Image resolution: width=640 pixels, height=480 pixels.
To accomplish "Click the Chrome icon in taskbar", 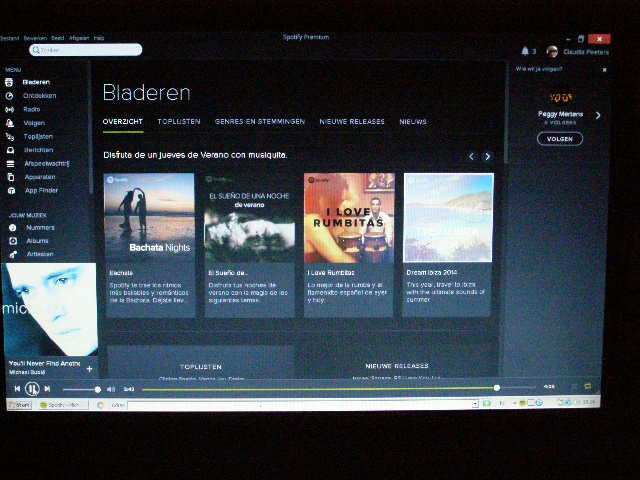I will (x=100, y=405).
